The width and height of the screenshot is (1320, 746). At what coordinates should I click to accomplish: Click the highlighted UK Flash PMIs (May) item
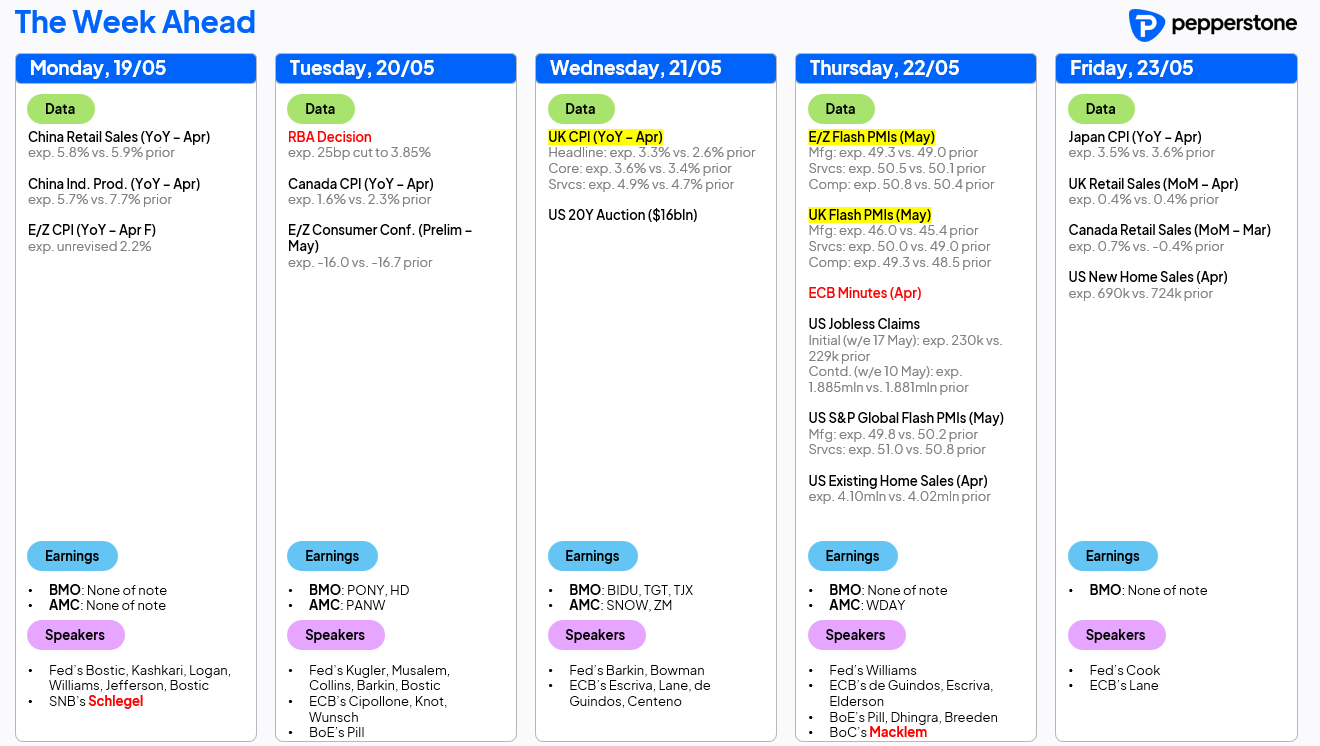click(x=870, y=215)
